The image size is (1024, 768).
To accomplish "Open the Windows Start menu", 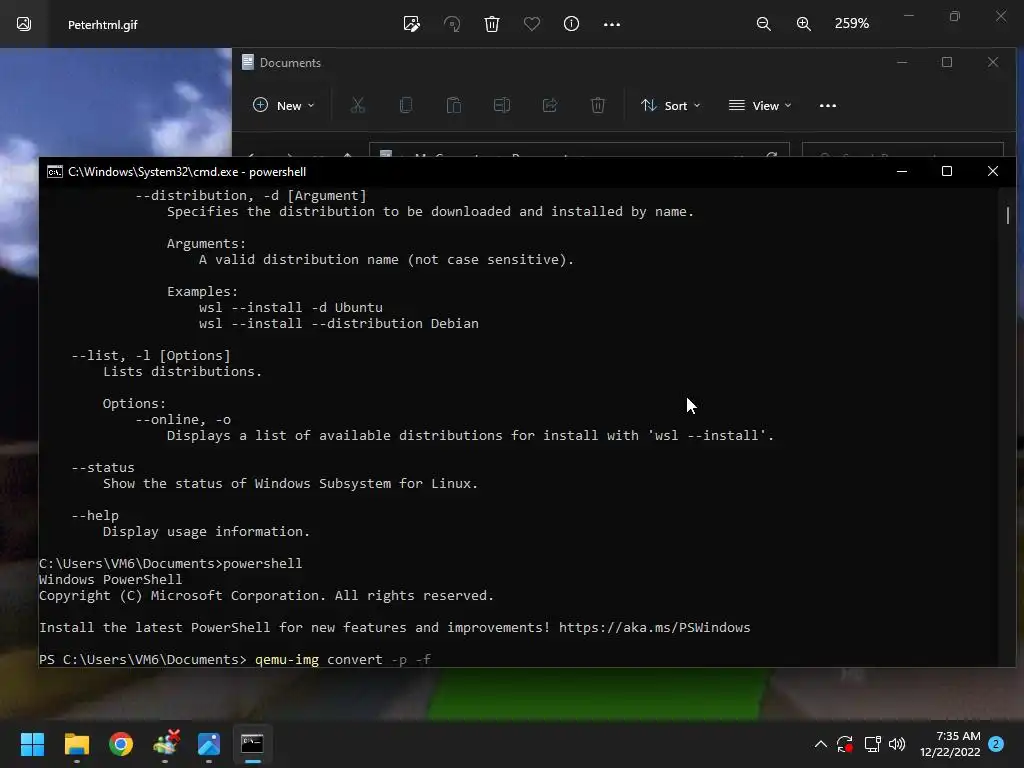I will pyautogui.click(x=32, y=744).
